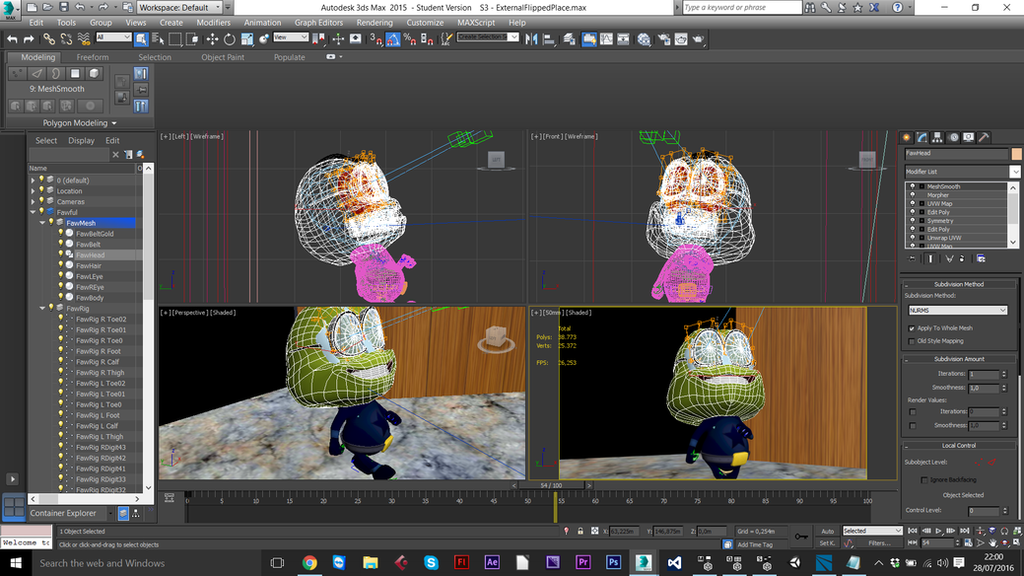Toggle MeshSmooth modifier bulb
Image resolution: width=1024 pixels, height=576 pixels.
[x=912, y=186]
